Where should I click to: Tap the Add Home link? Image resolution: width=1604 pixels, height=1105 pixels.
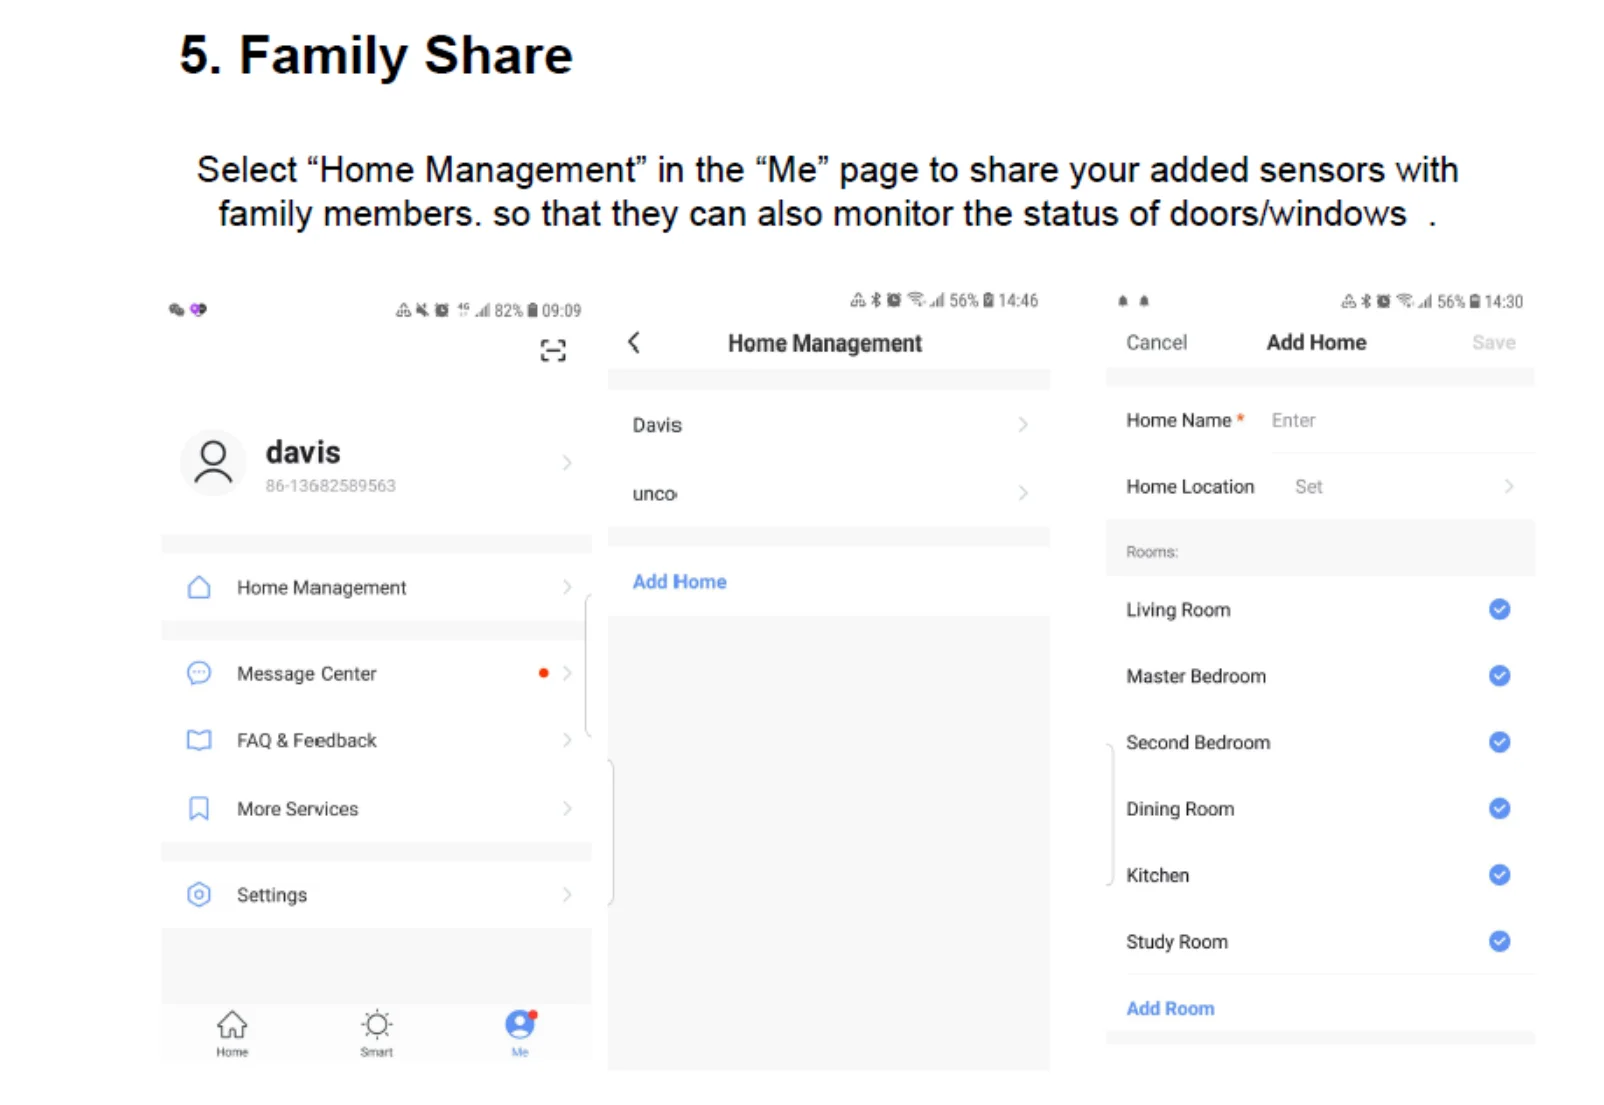[679, 582]
